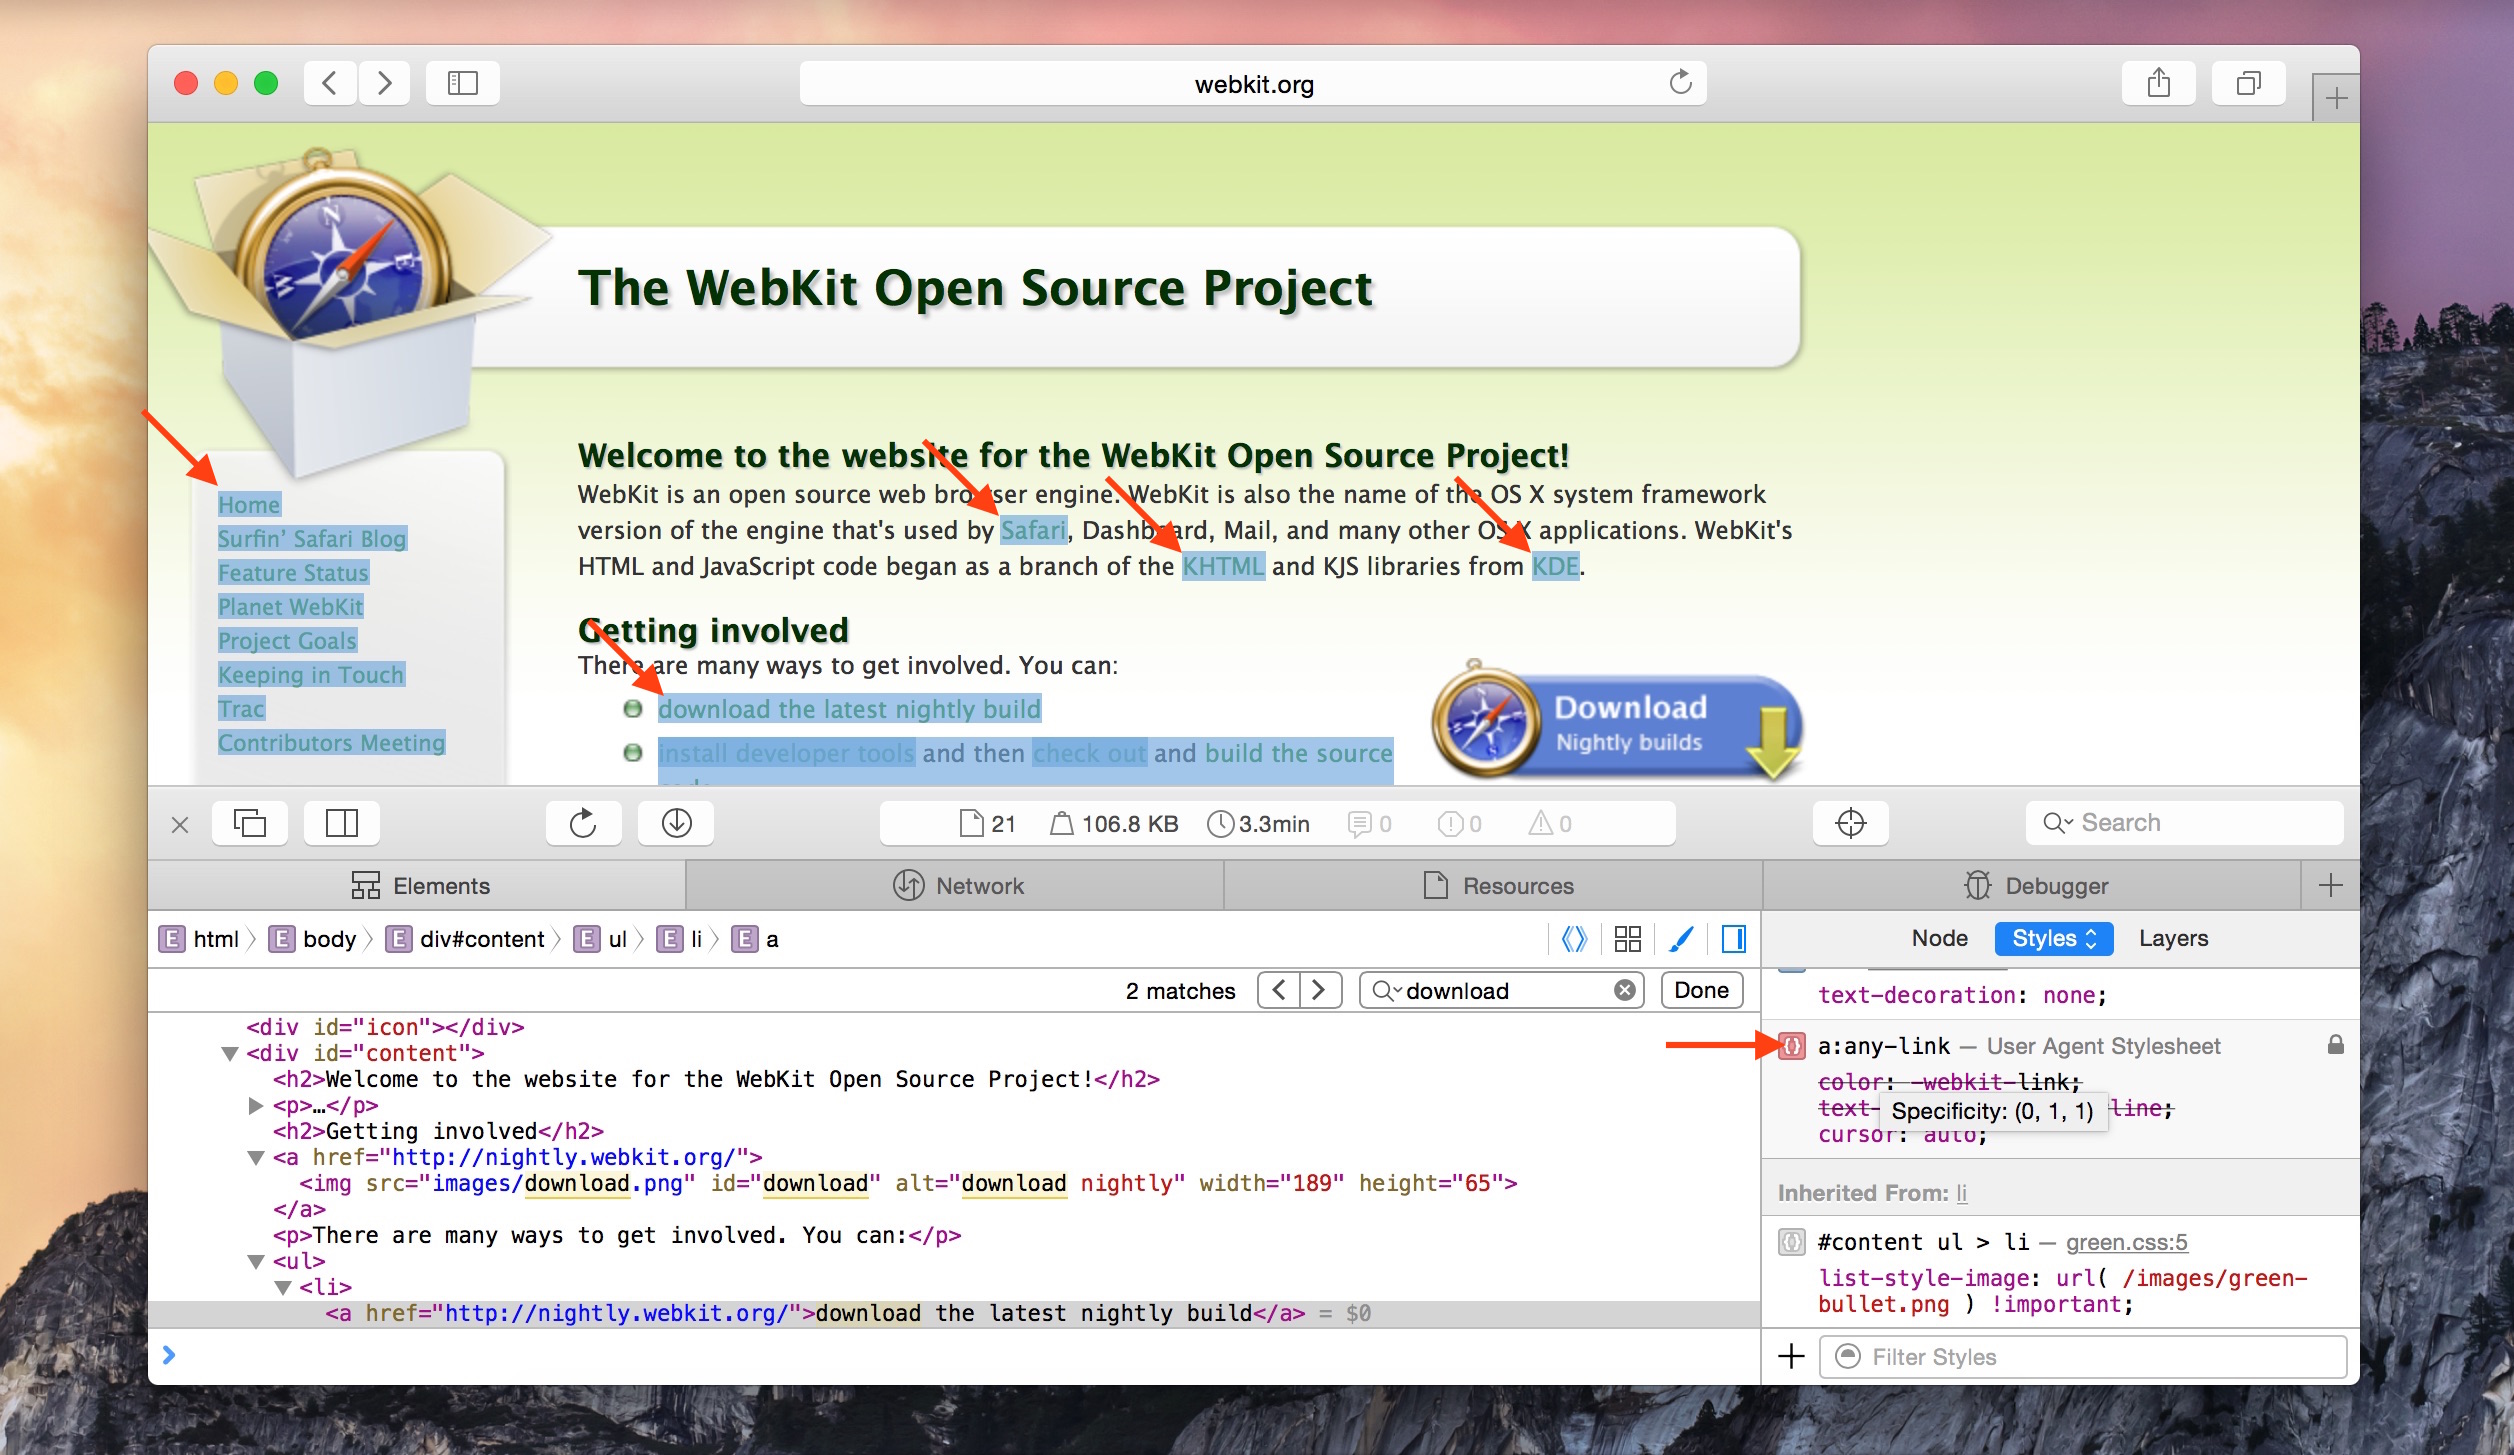Click the shadow DOM brackets icon

tap(1574, 938)
